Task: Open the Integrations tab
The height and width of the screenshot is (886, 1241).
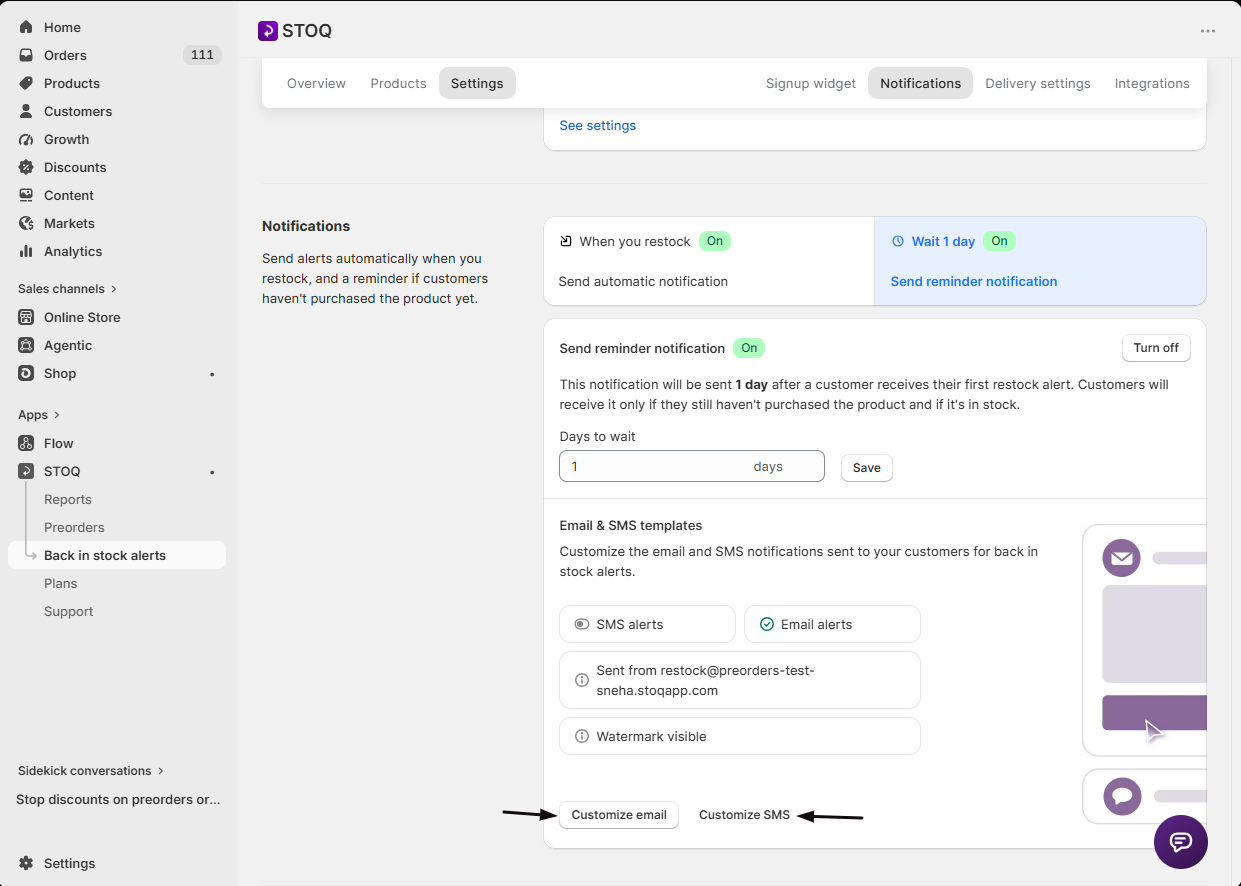Action: click(1152, 83)
